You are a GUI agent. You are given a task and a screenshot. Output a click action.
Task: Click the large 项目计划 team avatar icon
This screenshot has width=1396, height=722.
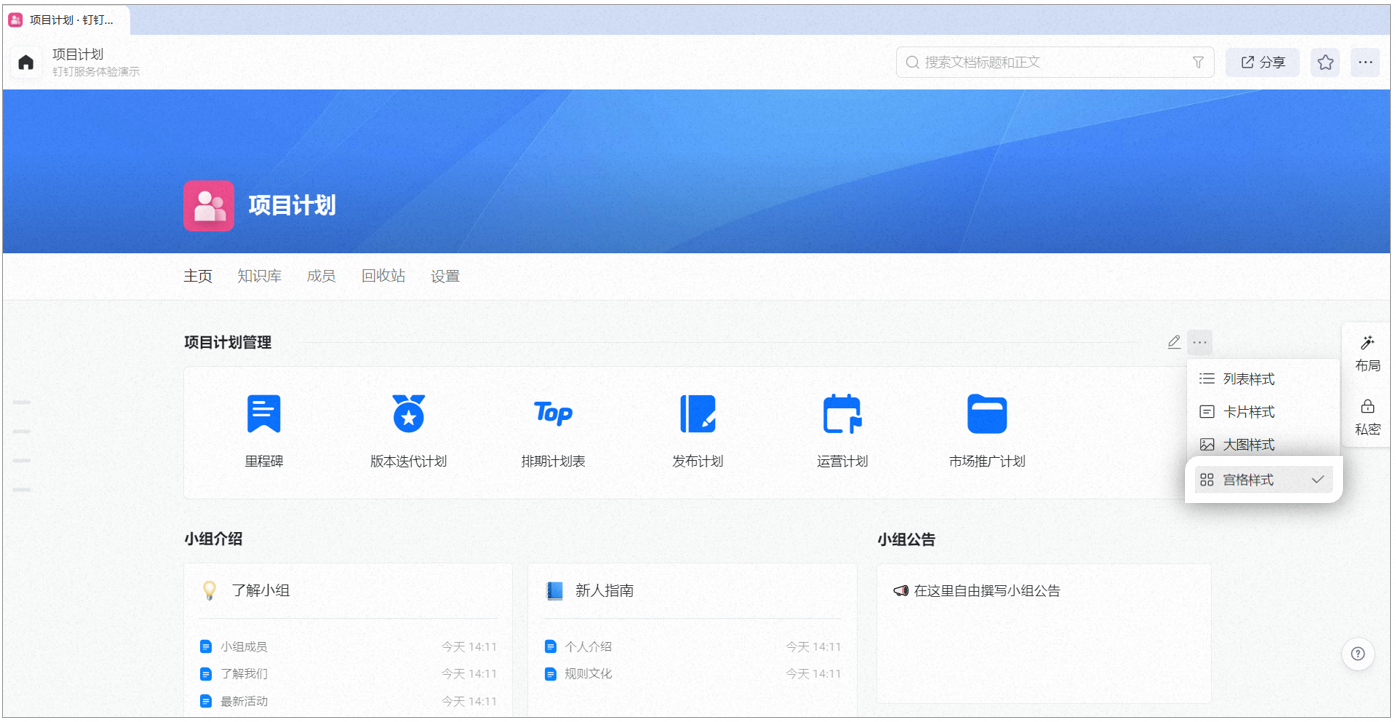point(209,206)
